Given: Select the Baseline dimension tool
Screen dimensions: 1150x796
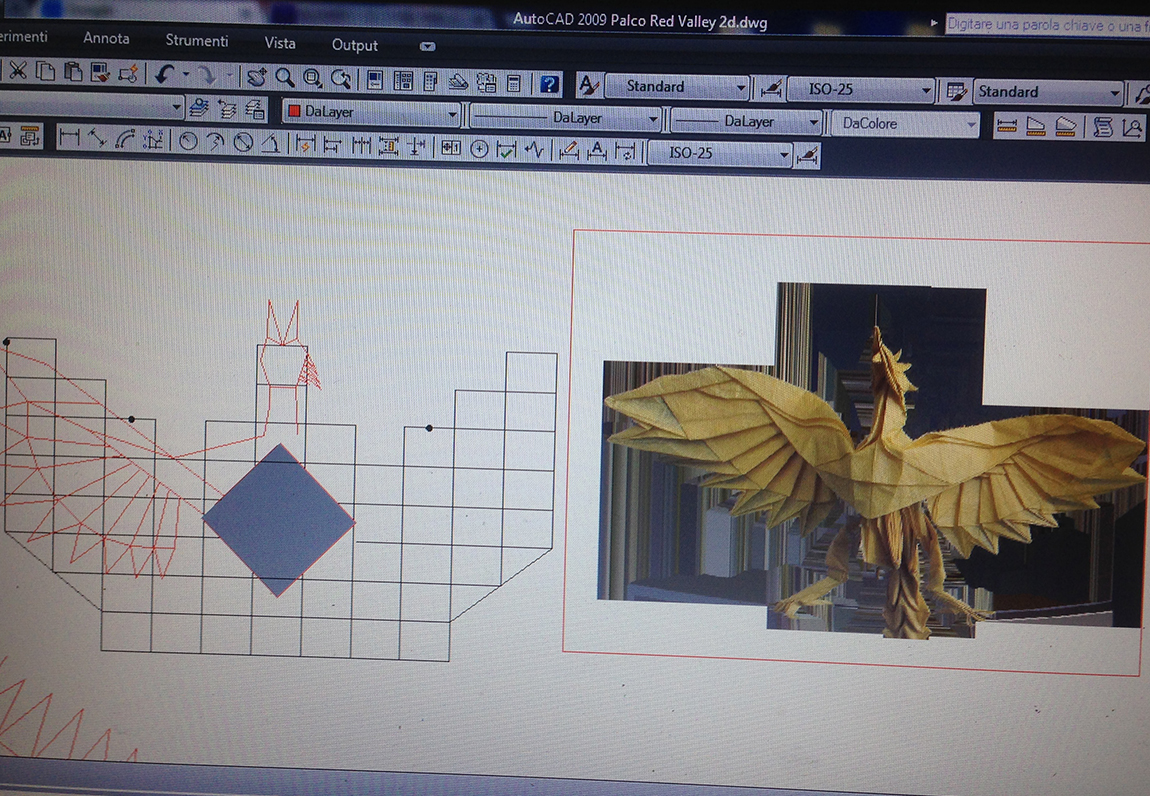Looking at the screenshot, I should coord(333,145).
